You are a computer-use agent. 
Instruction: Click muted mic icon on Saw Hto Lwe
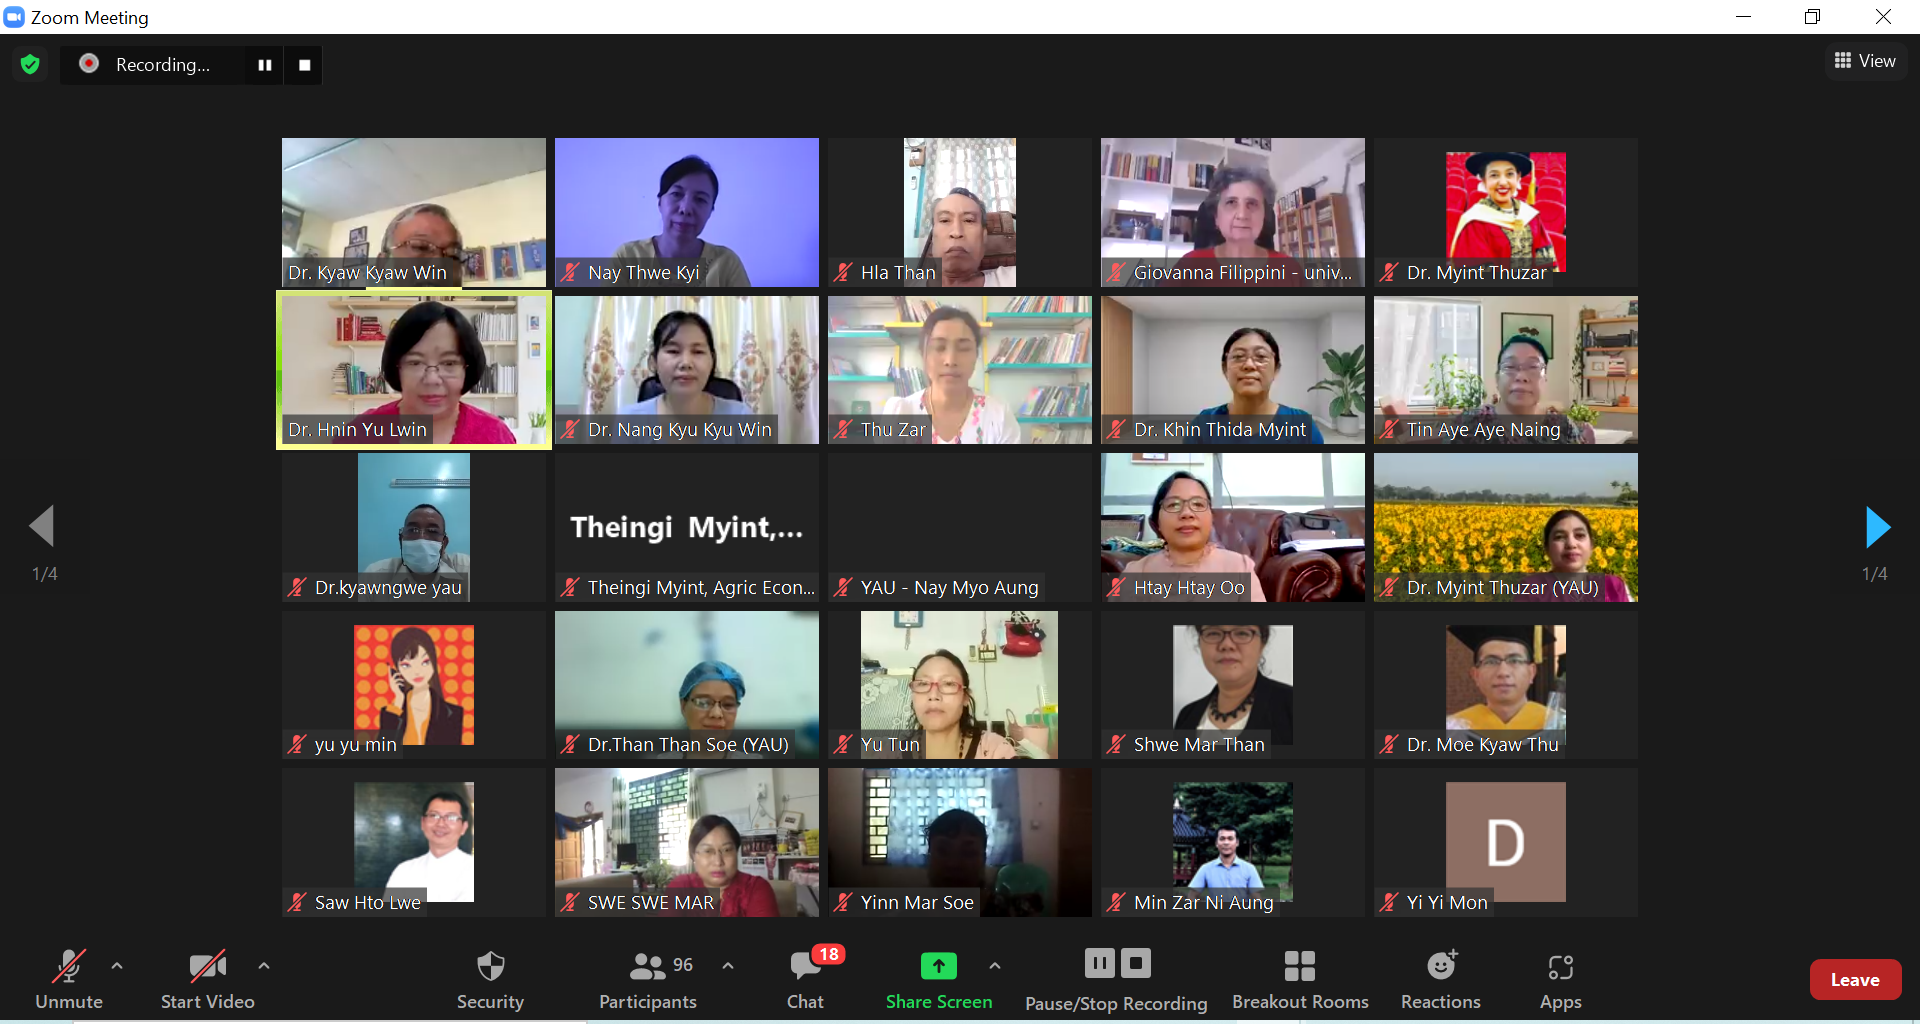(x=297, y=902)
